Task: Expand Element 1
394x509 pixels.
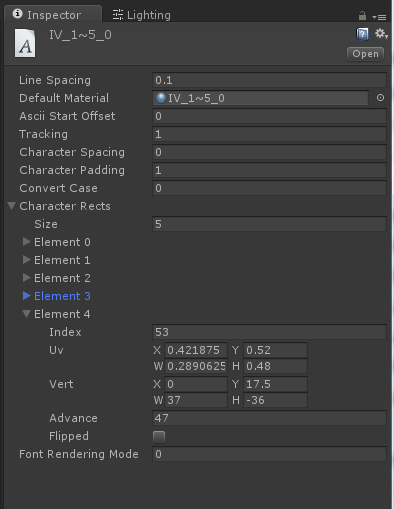Action: tap(26, 260)
